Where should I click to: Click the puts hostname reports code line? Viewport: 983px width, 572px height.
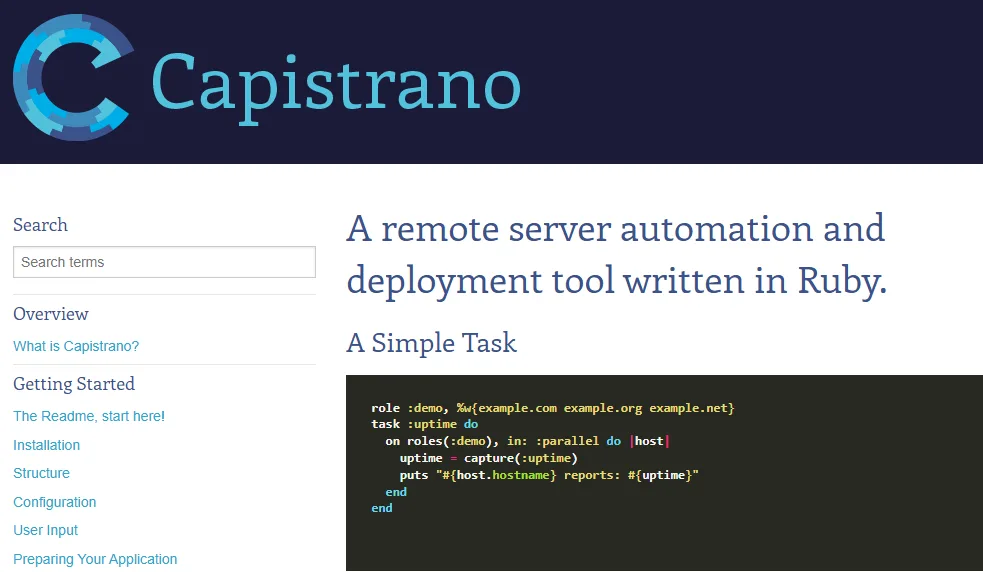click(549, 475)
